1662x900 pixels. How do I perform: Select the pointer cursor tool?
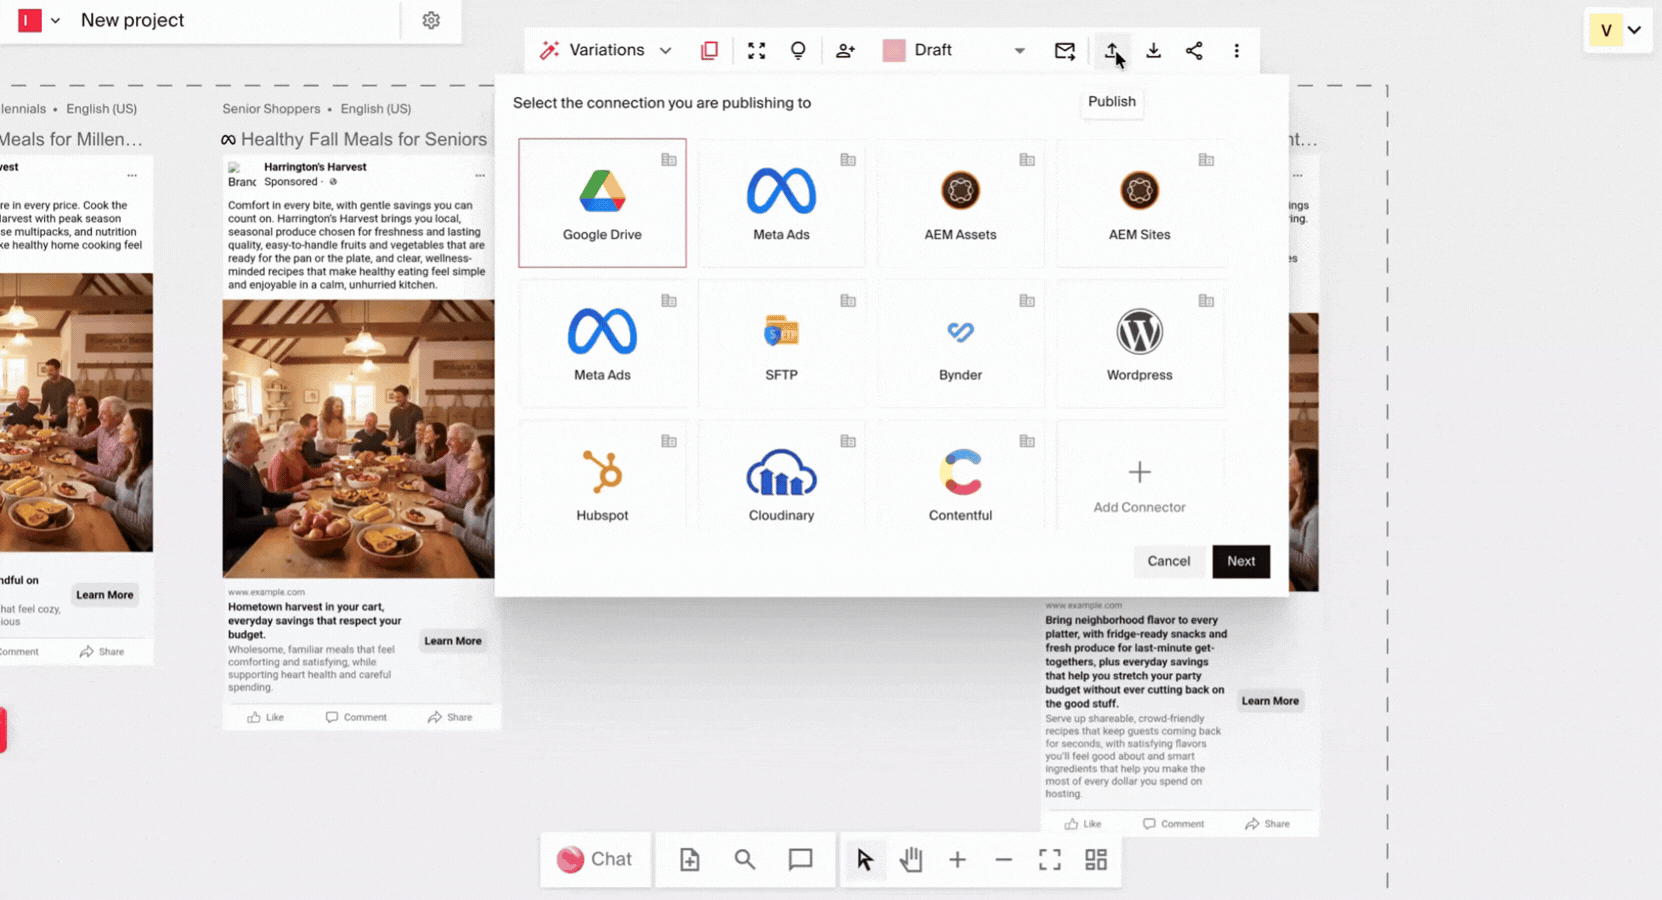(865, 859)
